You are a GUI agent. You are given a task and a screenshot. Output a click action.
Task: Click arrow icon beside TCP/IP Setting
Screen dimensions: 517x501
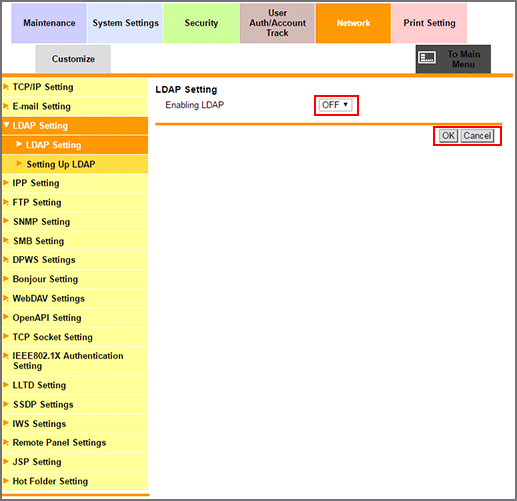[6, 87]
